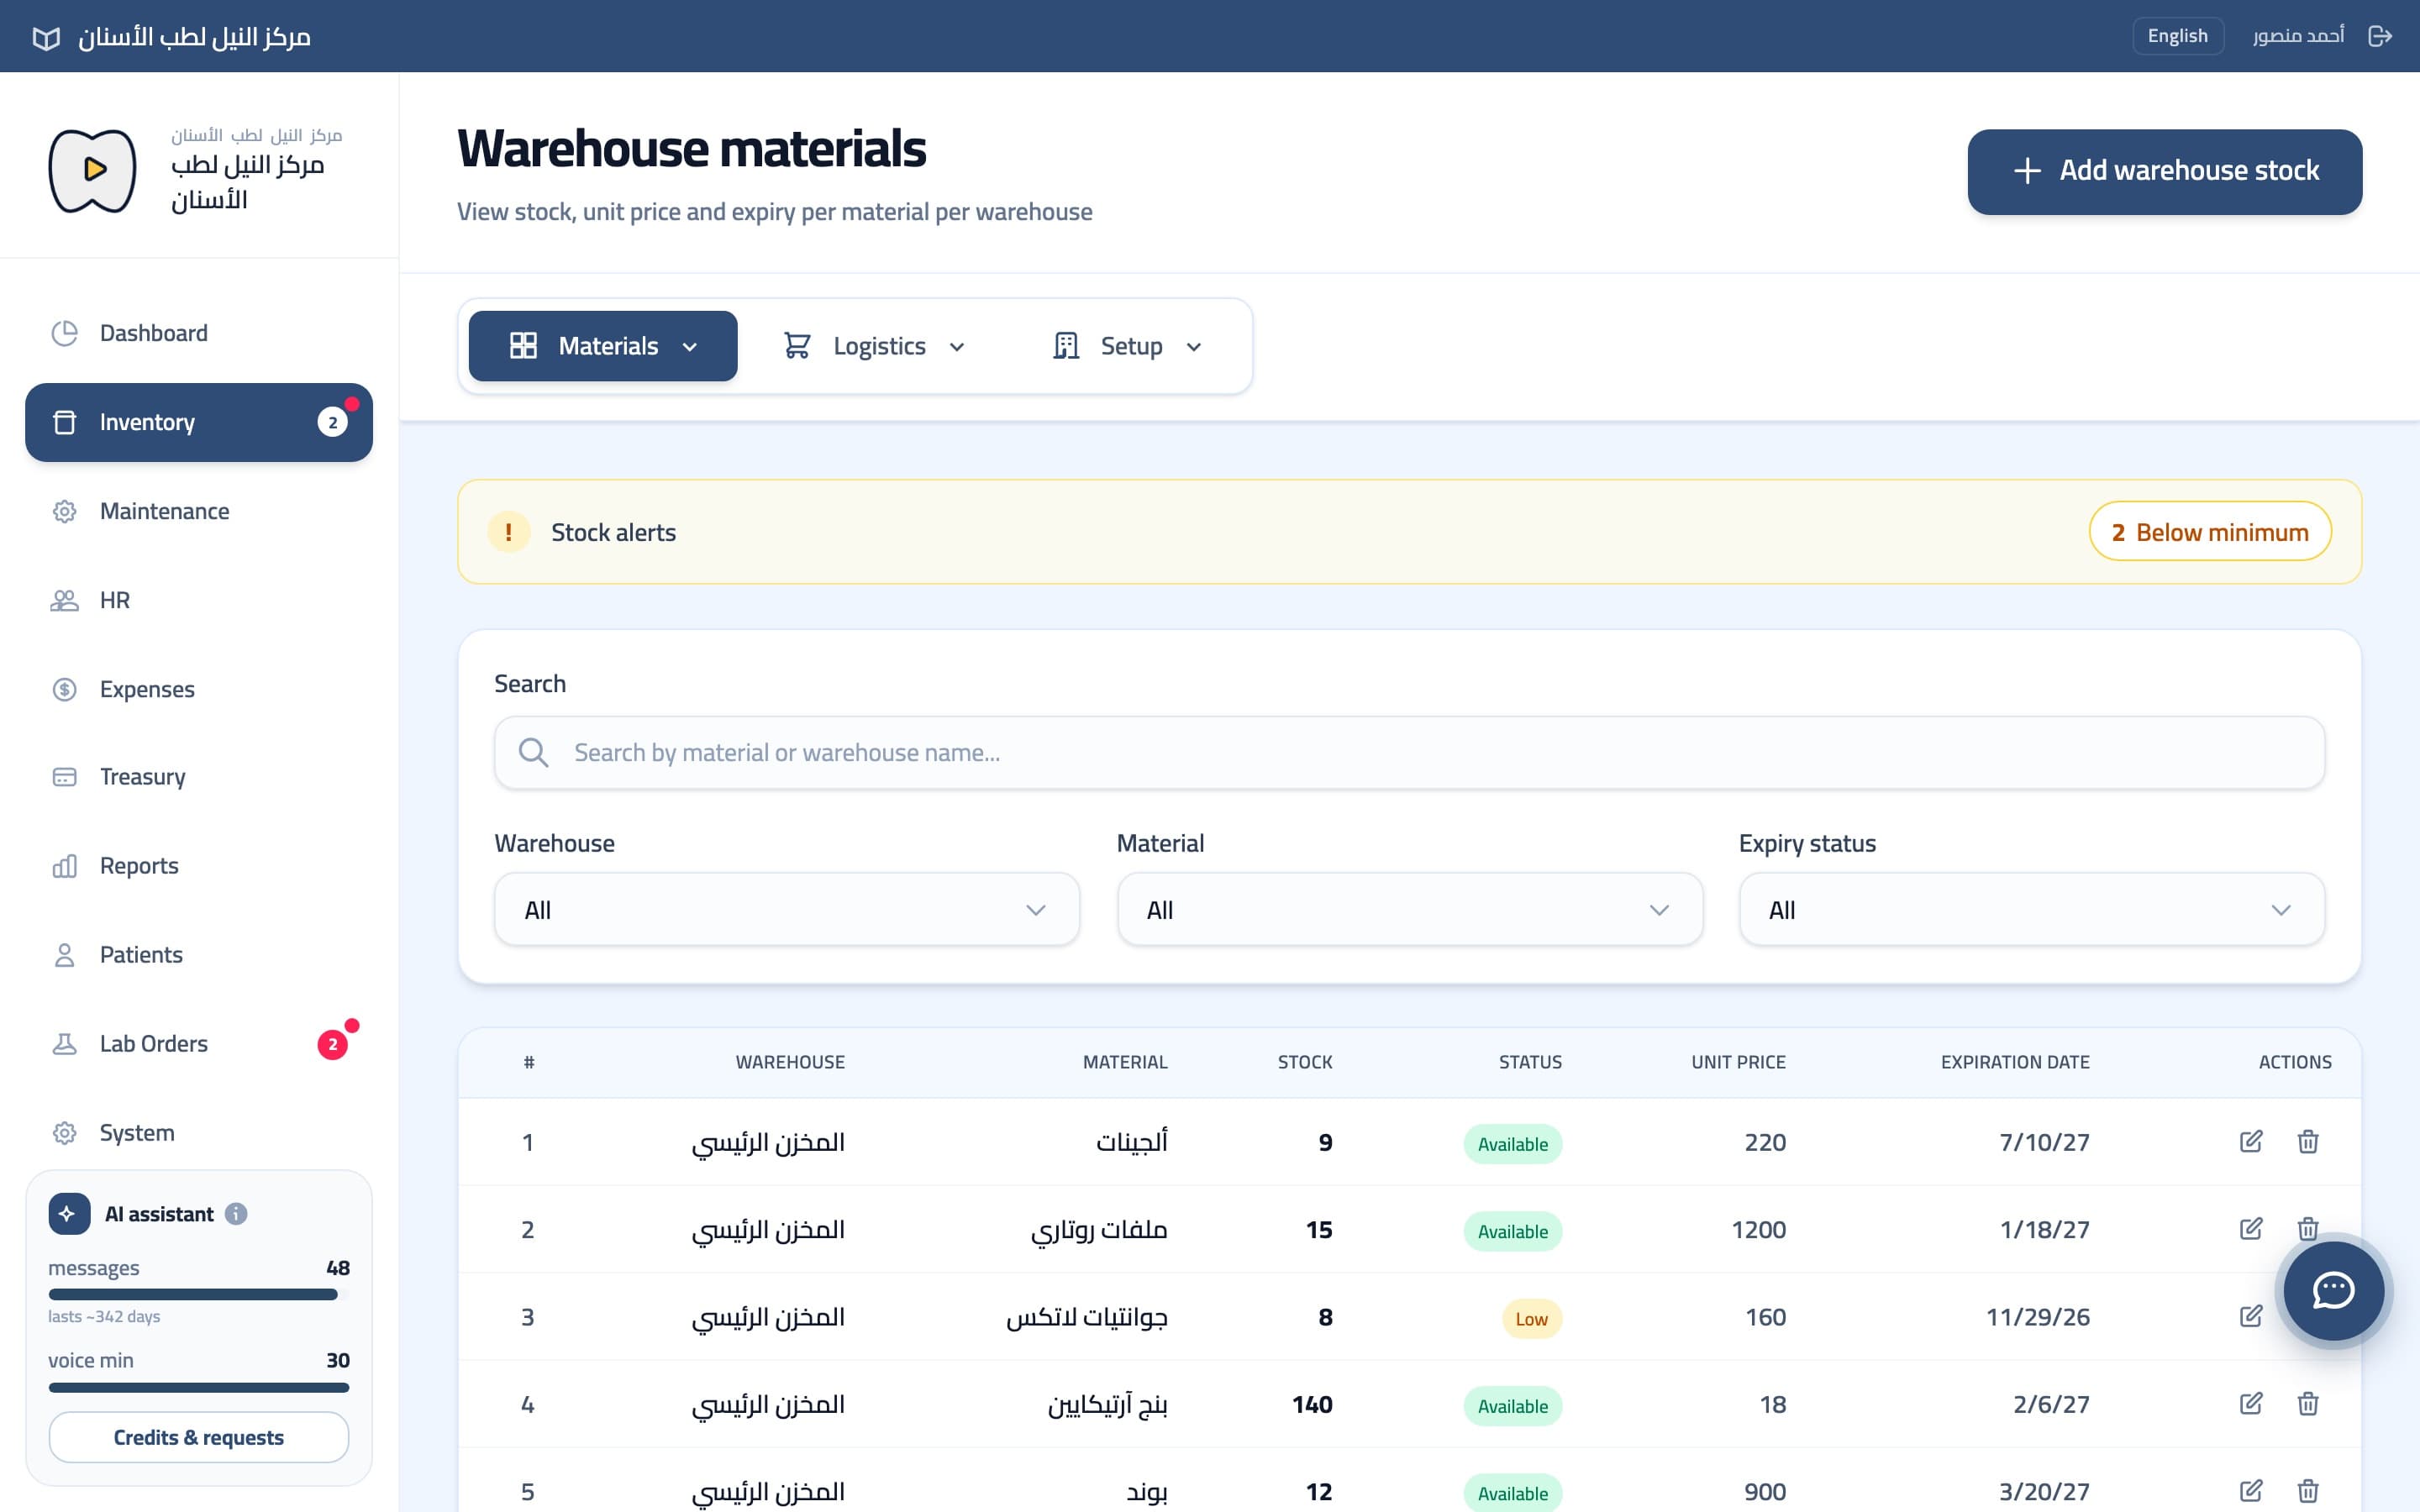Open System settings in sidebar
Screen dimensions: 2420x1512
point(199,1133)
